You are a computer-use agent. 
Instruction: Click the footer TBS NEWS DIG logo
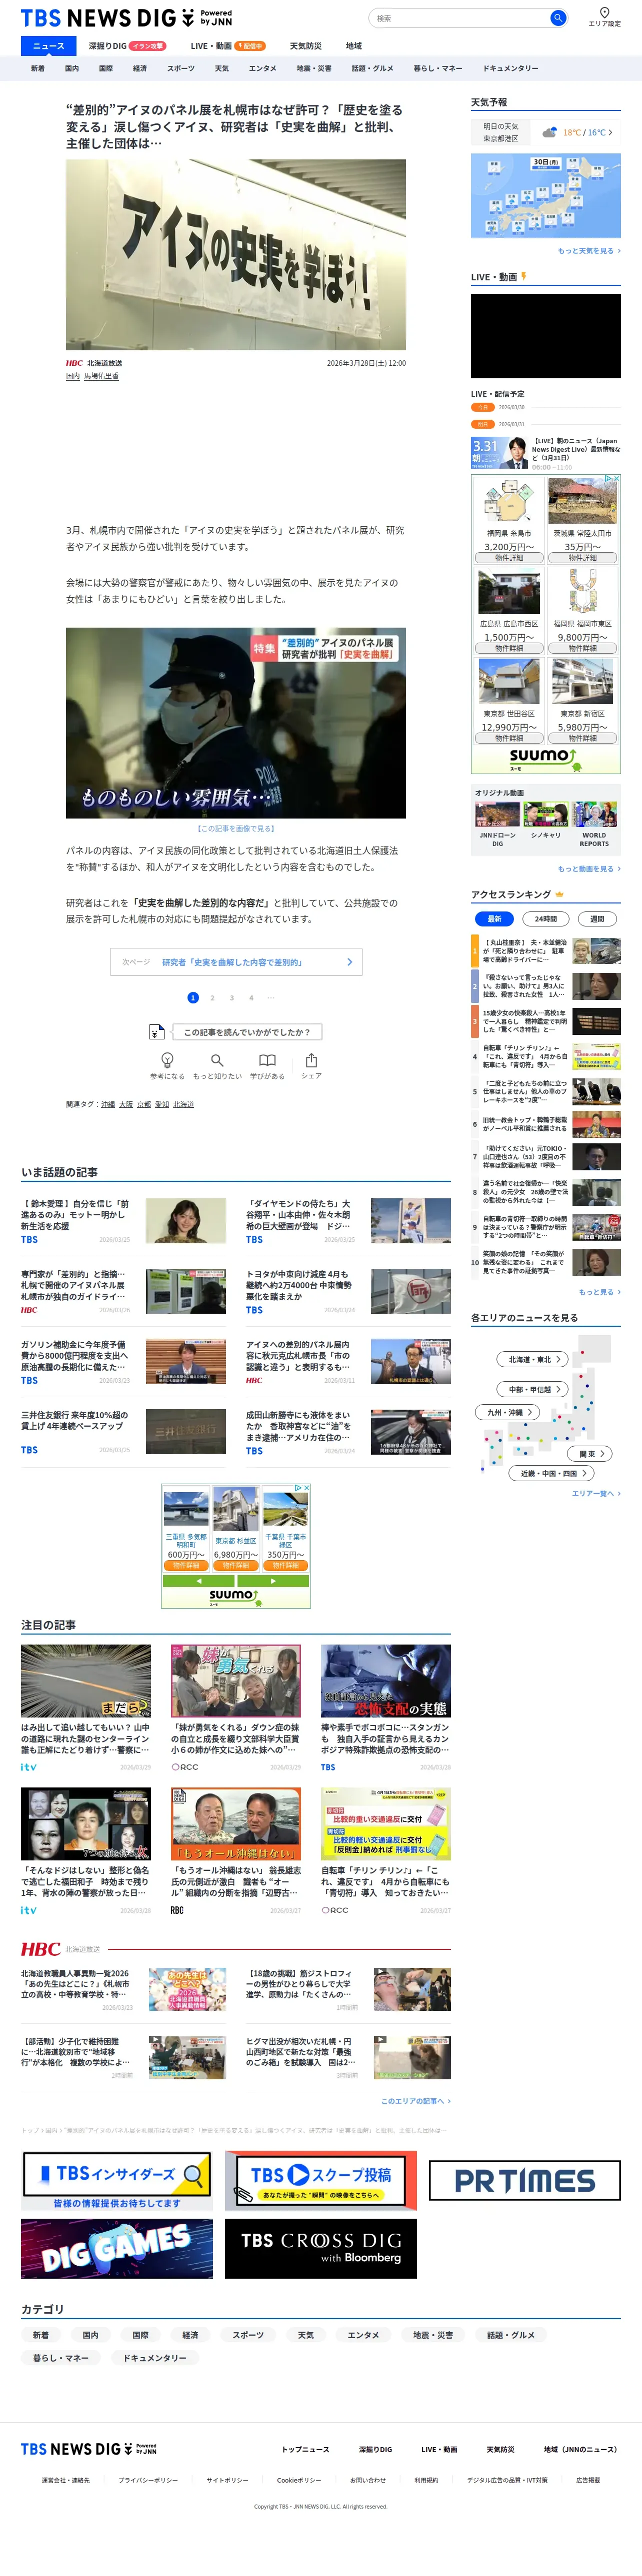(x=89, y=2449)
